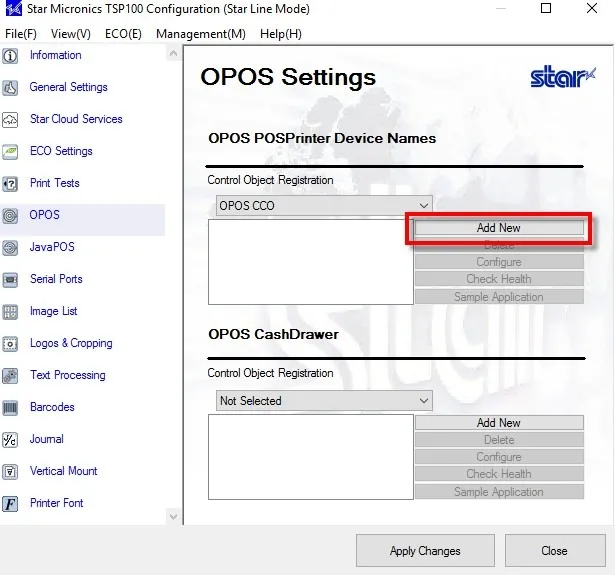Click sidebar scrollbar down arrow
This screenshot has height=575, width=615.
(173, 517)
